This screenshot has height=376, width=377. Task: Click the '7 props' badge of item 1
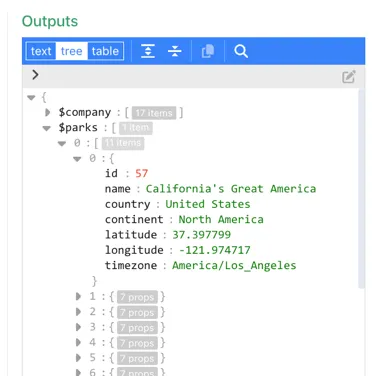(x=137, y=297)
